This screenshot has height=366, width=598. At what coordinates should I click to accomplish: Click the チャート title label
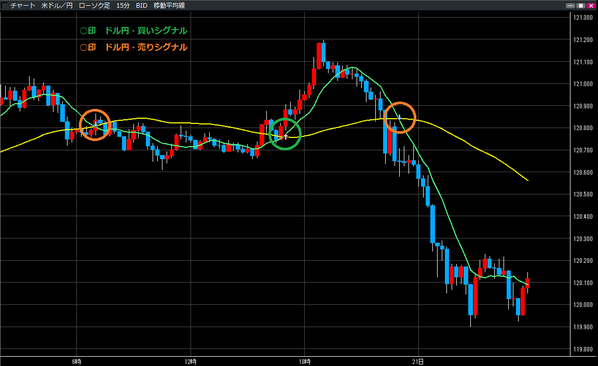[x=22, y=6]
